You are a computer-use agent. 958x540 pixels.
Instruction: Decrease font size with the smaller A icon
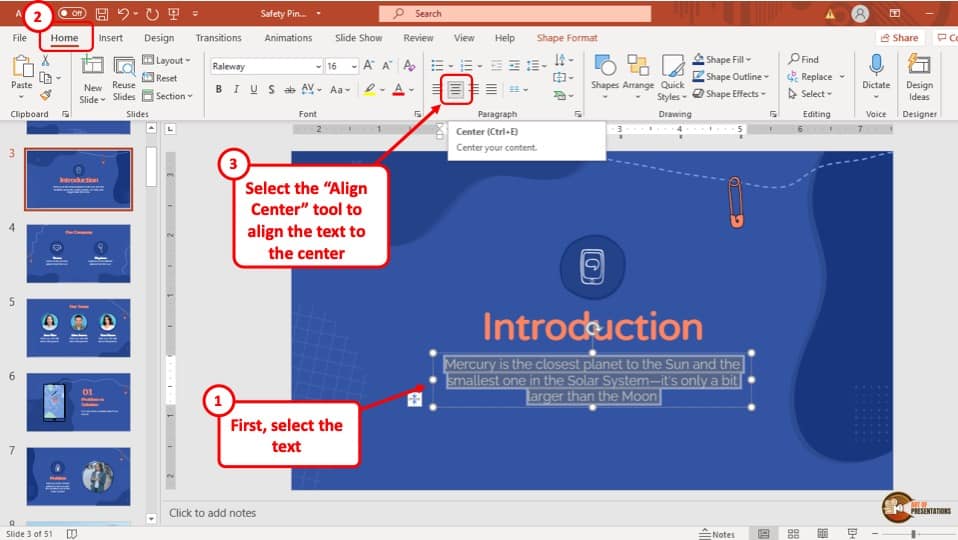pos(387,65)
